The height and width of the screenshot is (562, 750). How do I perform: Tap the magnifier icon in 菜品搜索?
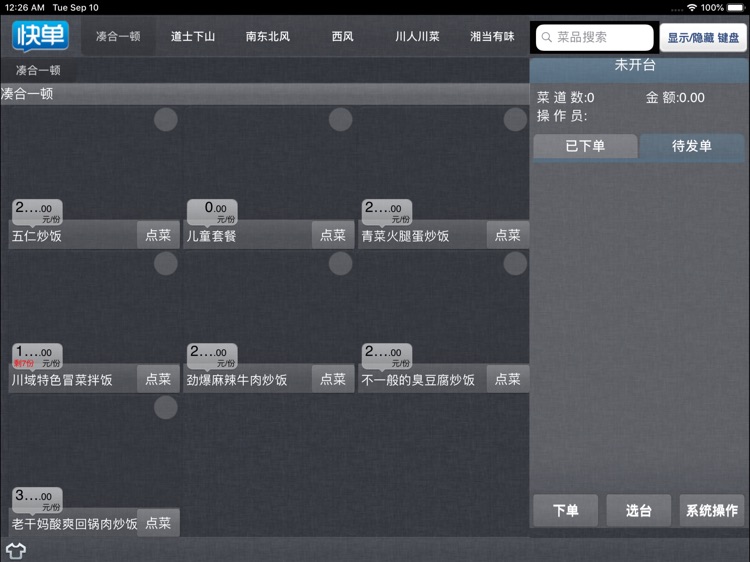(547, 37)
